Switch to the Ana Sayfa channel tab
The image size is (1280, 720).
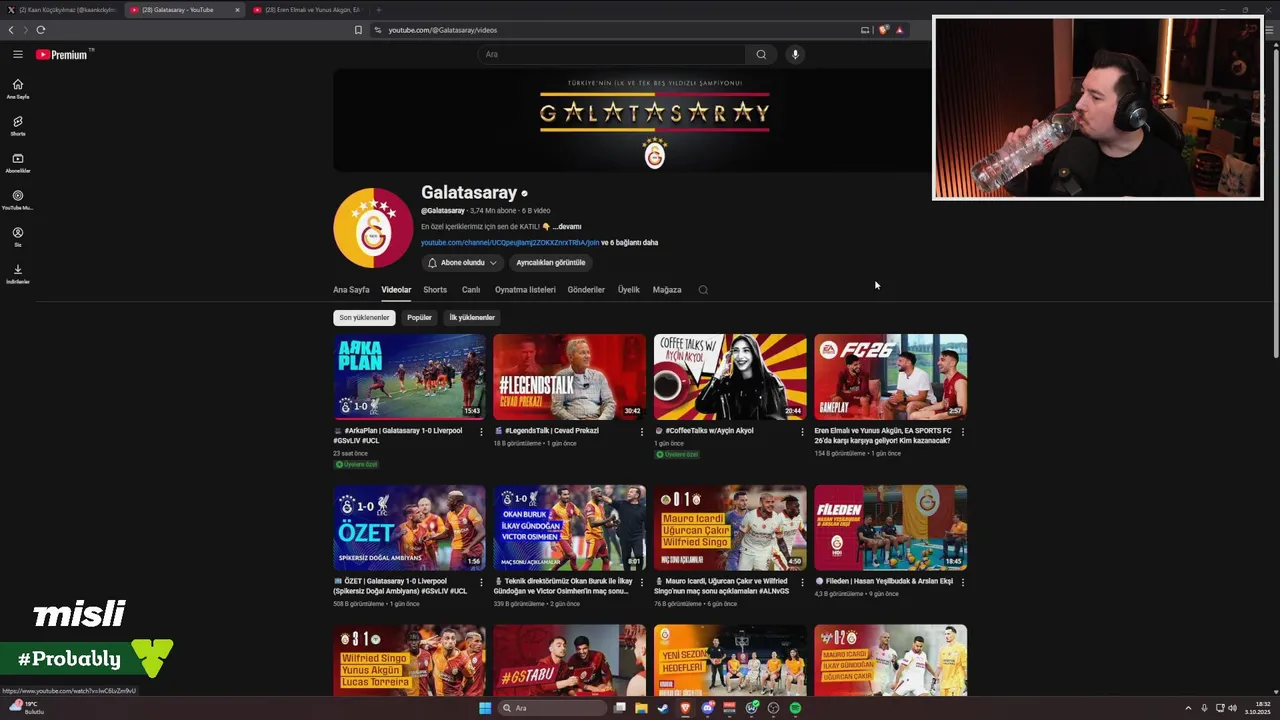(351, 290)
